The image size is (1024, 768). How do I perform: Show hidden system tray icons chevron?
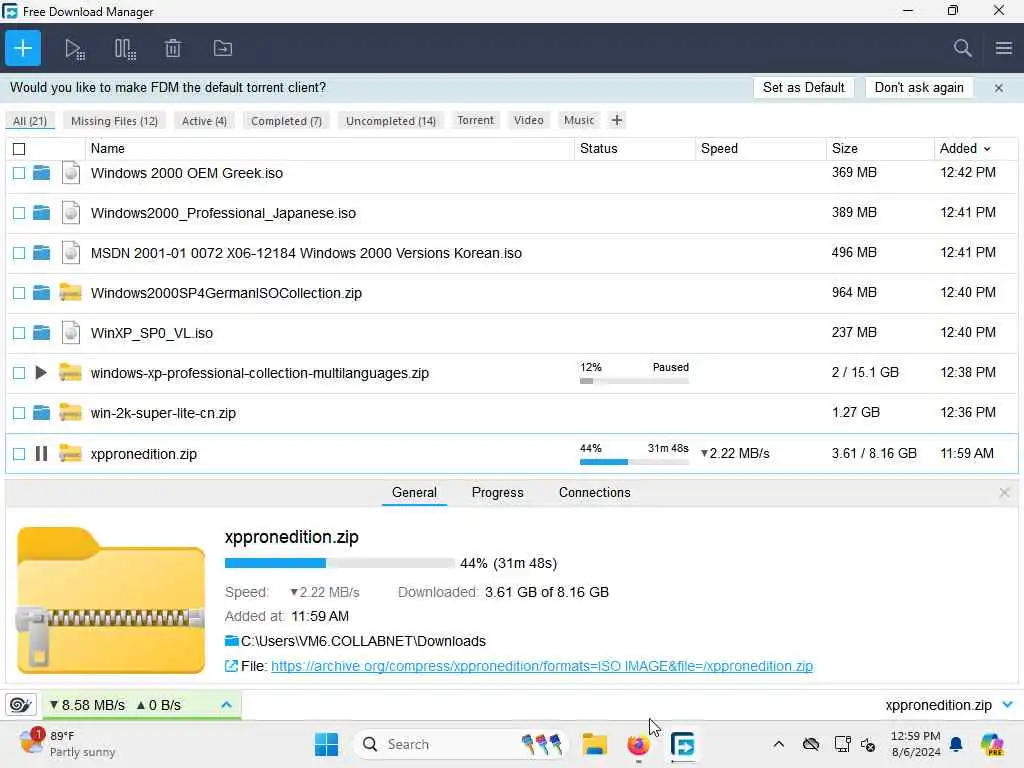(x=778, y=744)
